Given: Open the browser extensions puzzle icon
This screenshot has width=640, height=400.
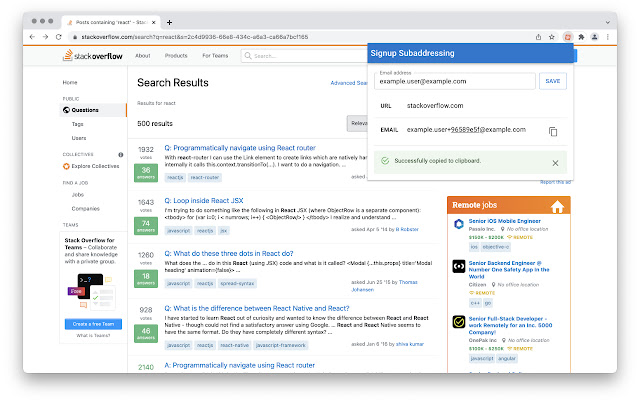Looking at the screenshot, I should 581,37.
